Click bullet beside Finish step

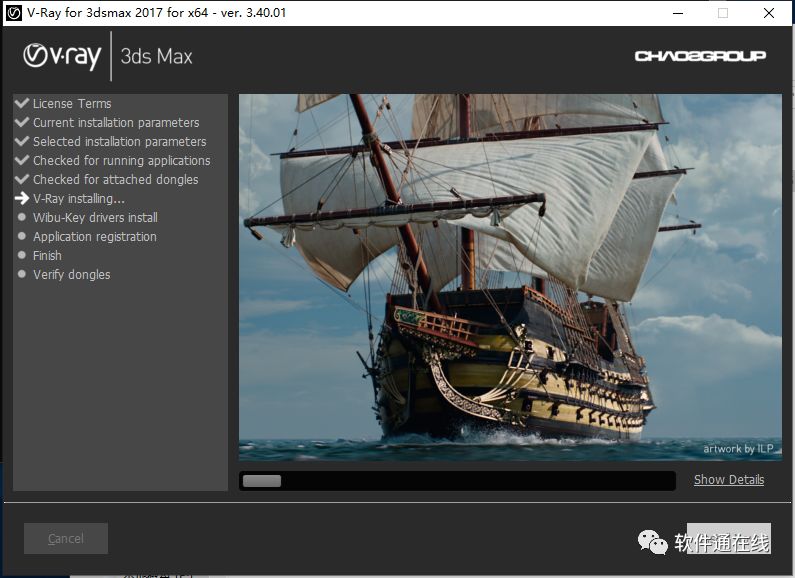22,255
